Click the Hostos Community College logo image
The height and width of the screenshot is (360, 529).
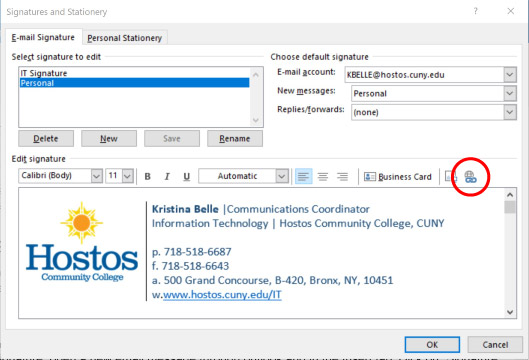(x=82, y=242)
